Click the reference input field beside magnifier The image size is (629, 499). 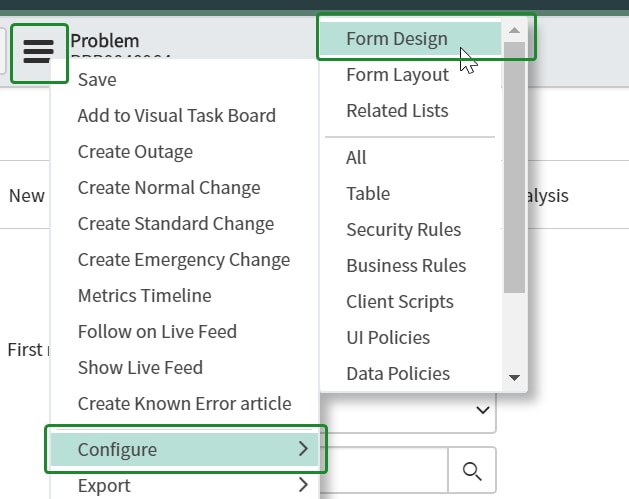pos(384,470)
